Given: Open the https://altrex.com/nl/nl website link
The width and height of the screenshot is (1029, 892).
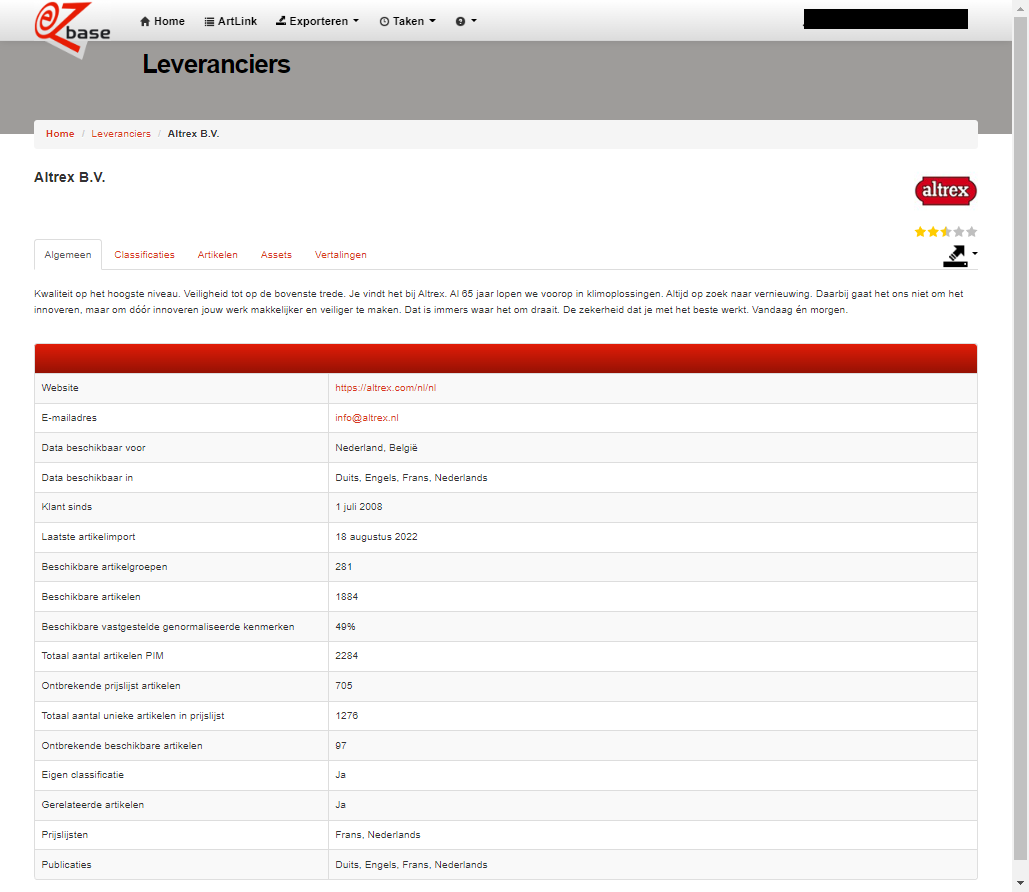Looking at the screenshot, I should coord(386,388).
